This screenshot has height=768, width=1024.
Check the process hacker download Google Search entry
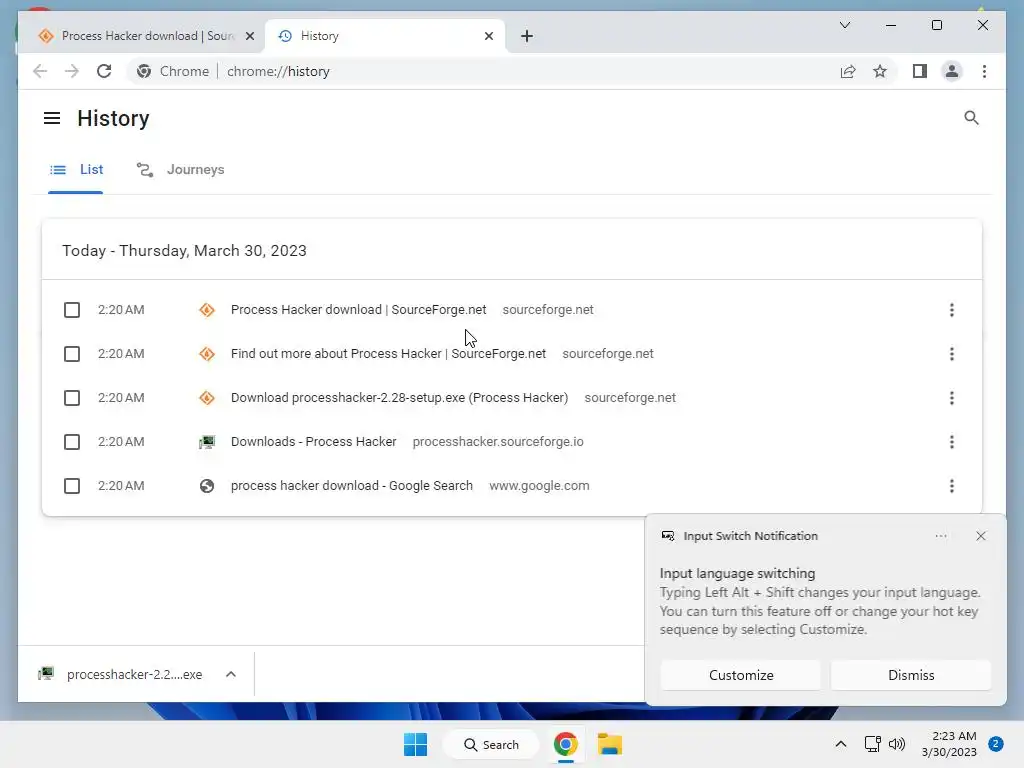[x=72, y=486]
